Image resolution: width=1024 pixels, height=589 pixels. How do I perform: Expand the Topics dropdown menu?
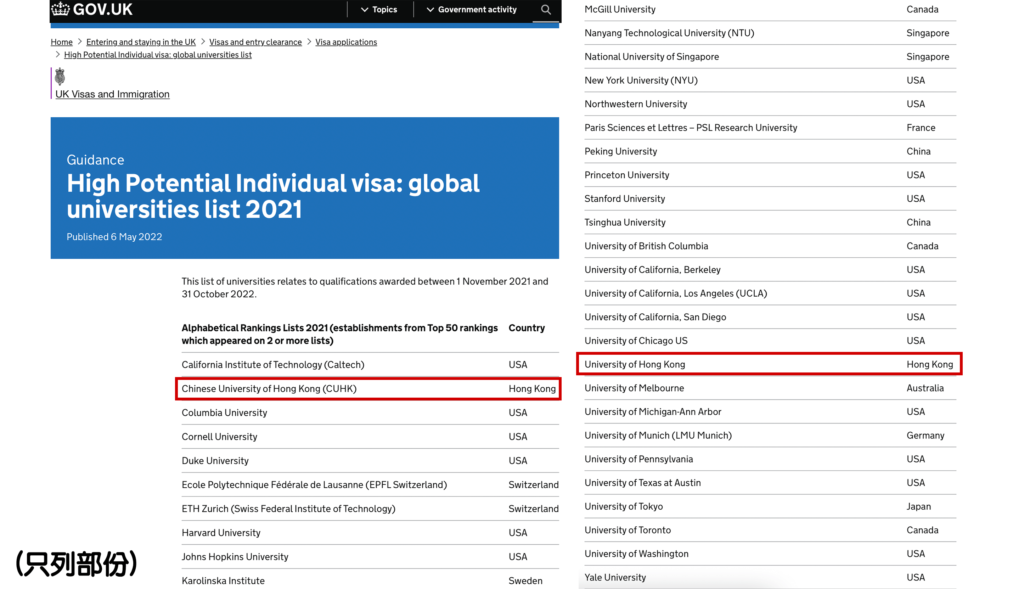378,10
